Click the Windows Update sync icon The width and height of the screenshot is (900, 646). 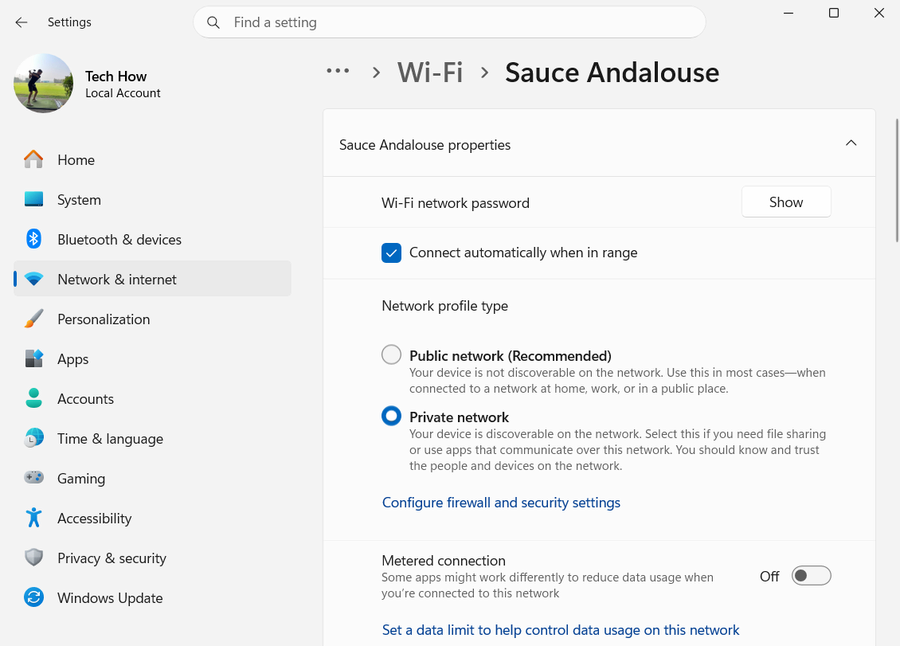(34, 597)
